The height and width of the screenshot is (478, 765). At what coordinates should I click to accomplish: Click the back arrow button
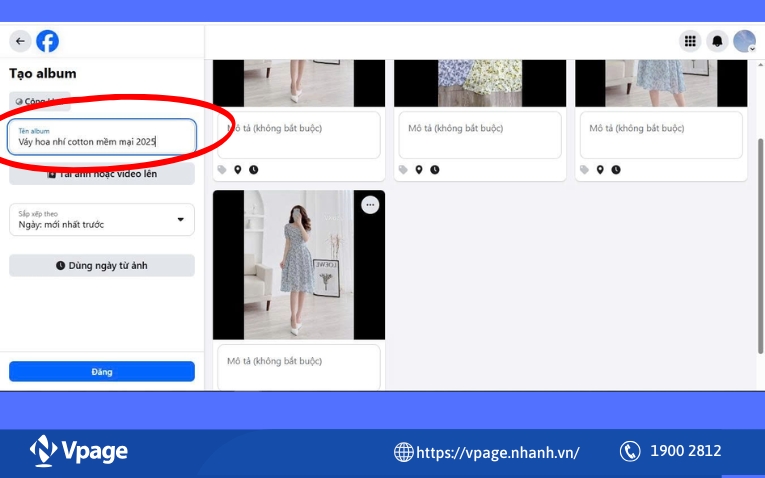point(20,41)
